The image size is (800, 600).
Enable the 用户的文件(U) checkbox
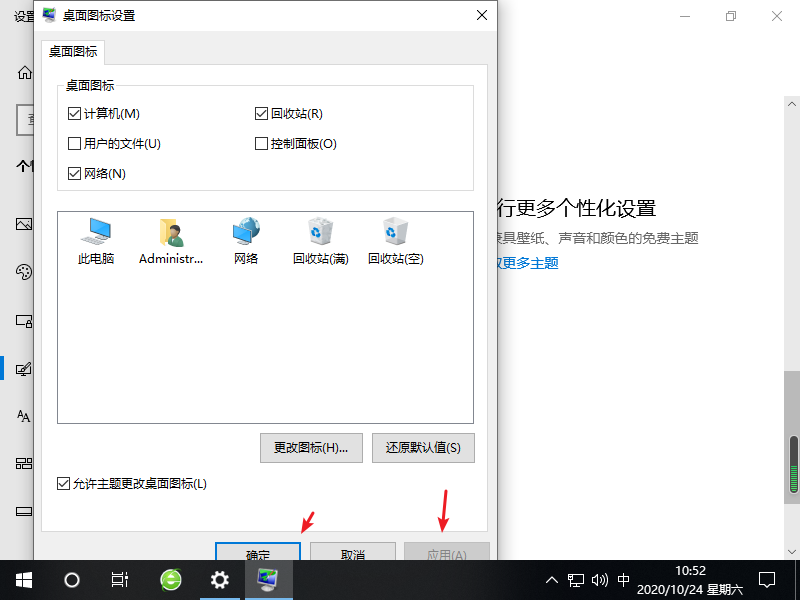tap(75, 144)
